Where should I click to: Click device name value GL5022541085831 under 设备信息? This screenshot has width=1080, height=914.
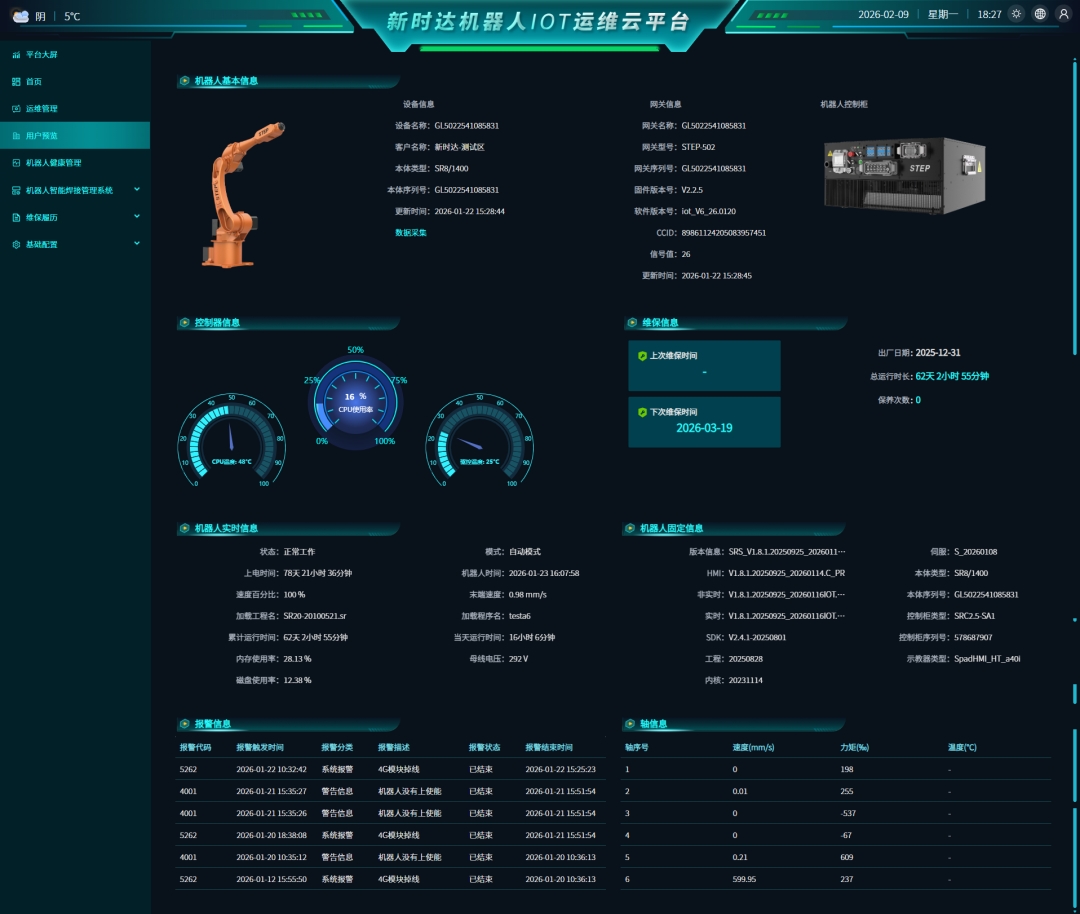[466, 126]
